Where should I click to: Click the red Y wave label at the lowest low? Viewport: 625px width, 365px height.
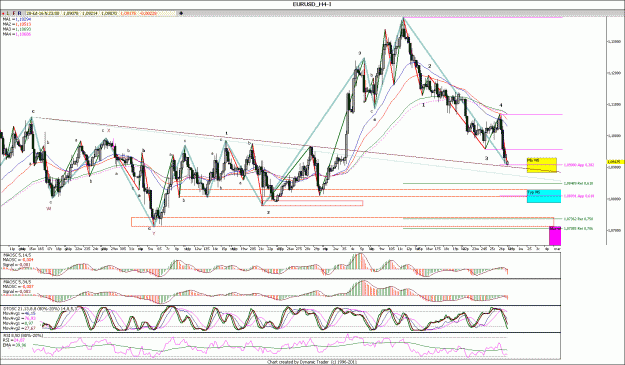pos(154,233)
